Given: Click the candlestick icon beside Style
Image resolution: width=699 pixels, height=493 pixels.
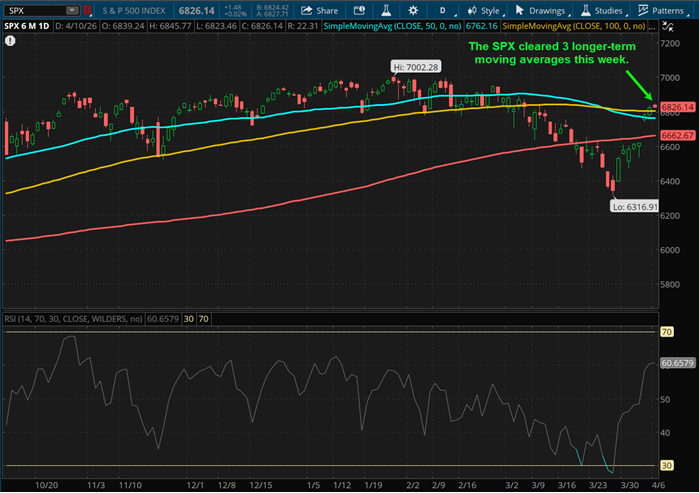Looking at the screenshot, I should [x=472, y=11].
